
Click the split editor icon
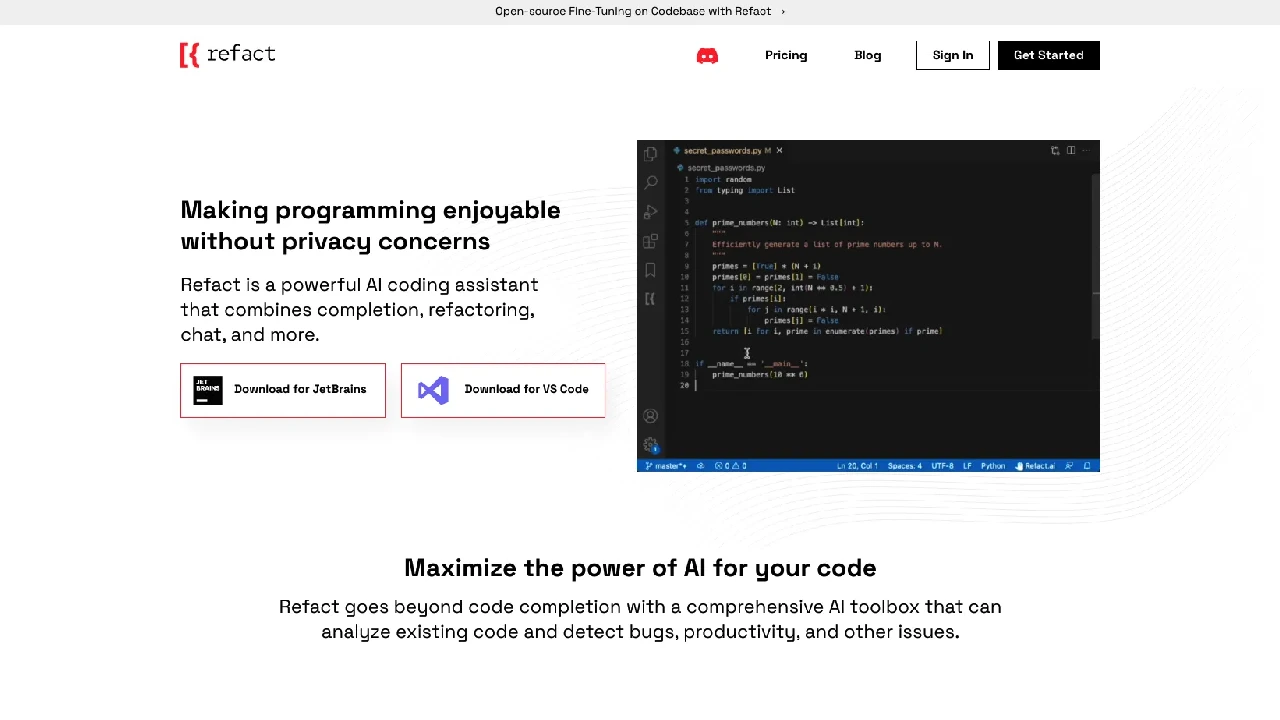coord(1071,151)
